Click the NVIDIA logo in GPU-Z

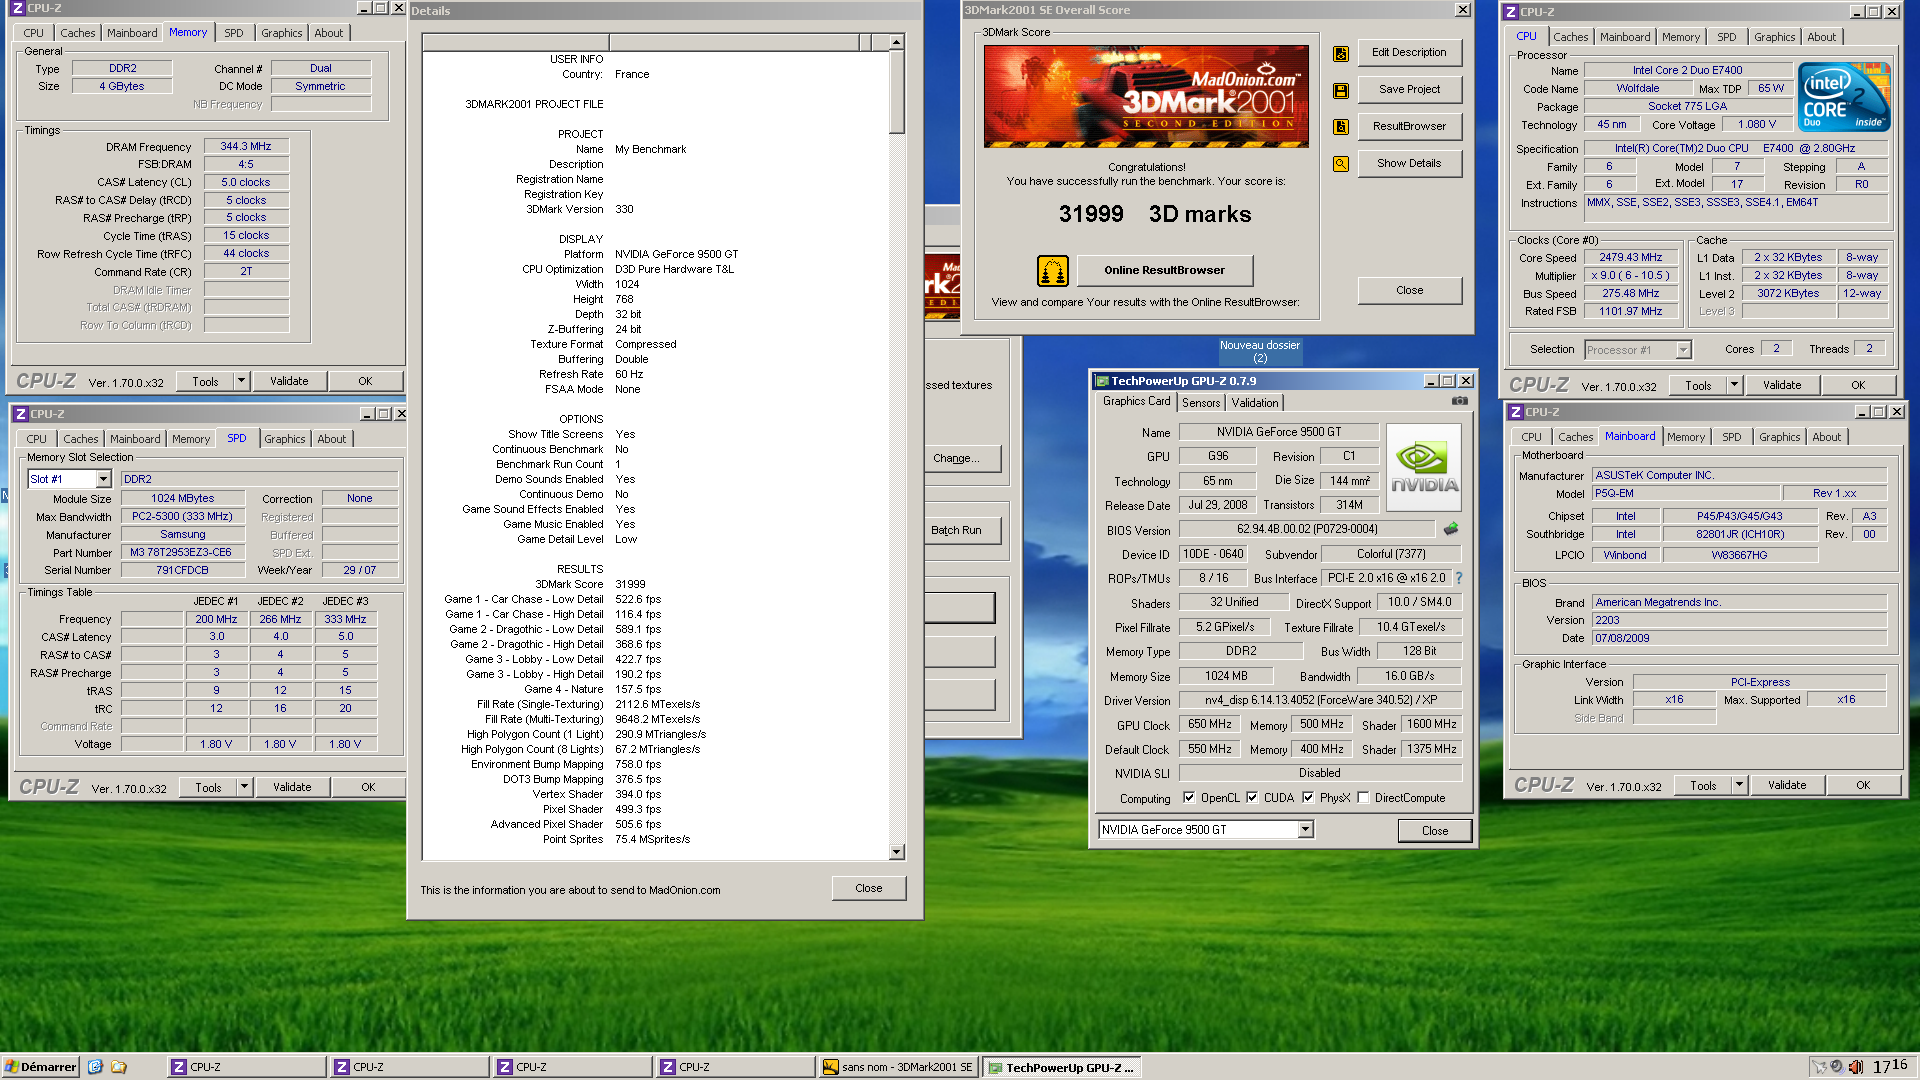click(1424, 467)
